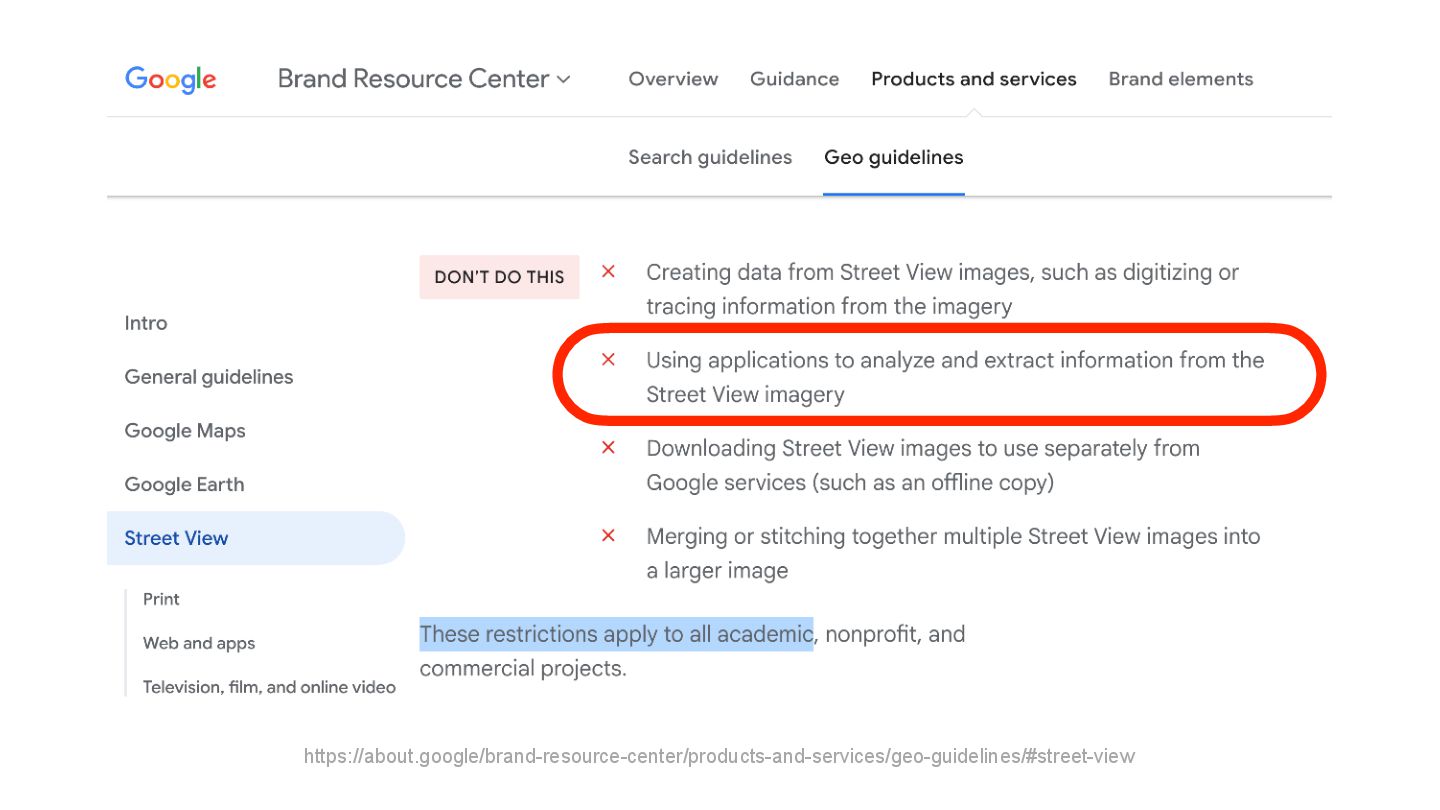Image resolution: width=1440 pixels, height=810 pixels.
Task: Switch to Search guidelines
Action: (x=709, y=157)
